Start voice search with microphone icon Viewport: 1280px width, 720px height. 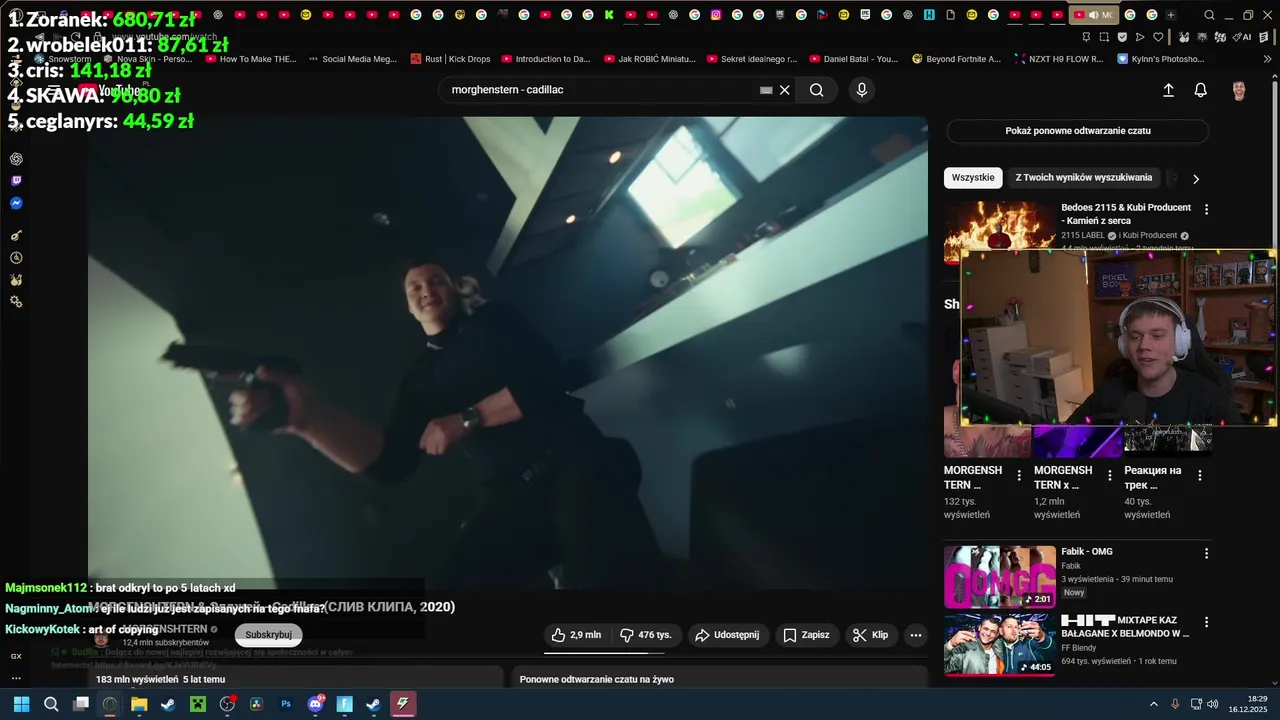coord(862,90)
